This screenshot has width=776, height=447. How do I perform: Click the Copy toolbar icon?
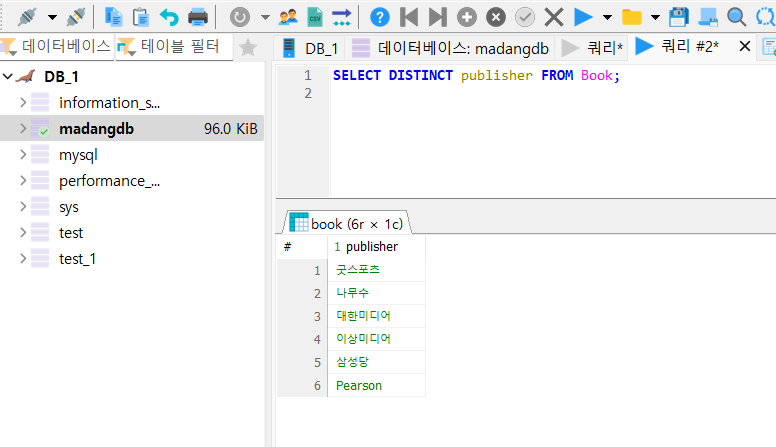(114, 17)
